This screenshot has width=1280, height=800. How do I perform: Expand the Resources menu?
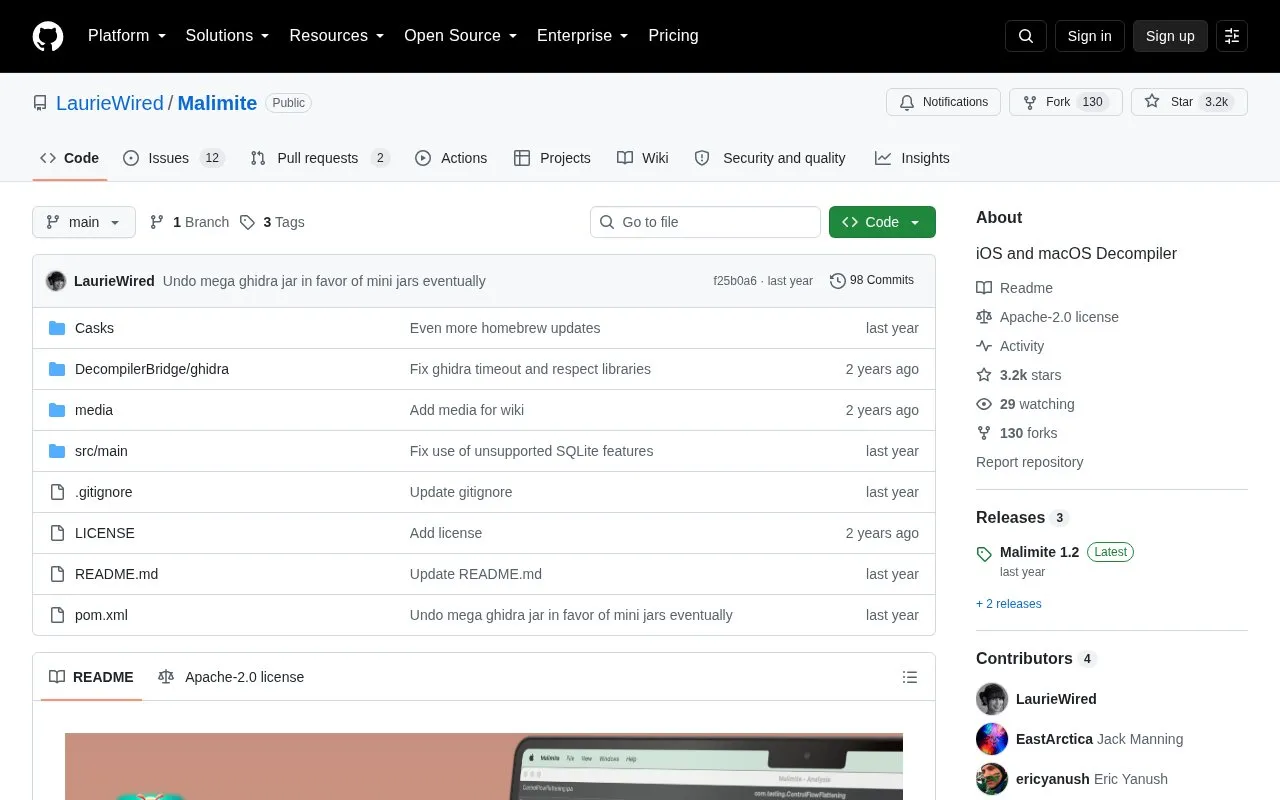click(337, 36)
